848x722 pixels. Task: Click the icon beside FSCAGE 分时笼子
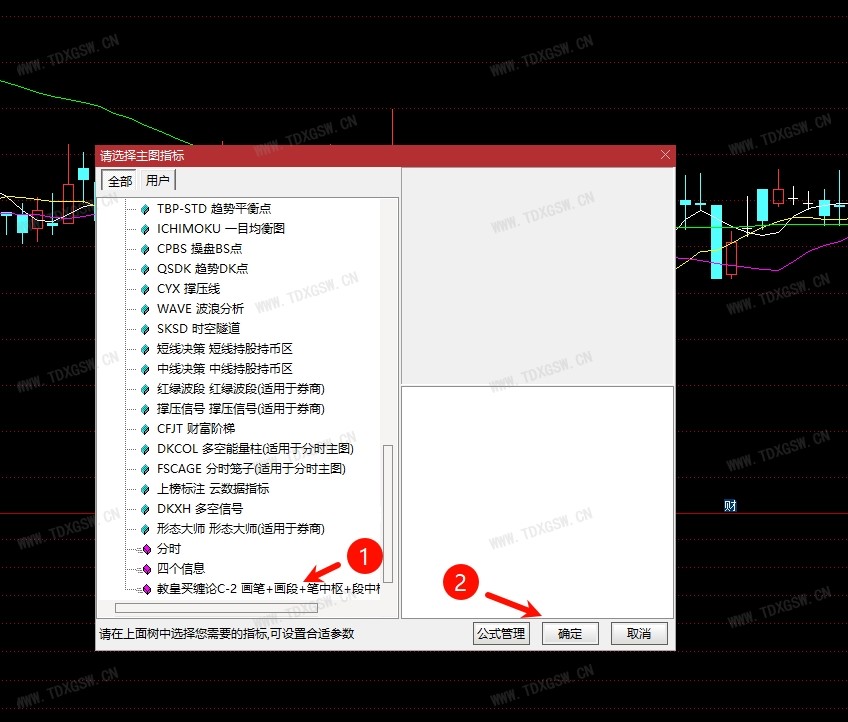[x=145, y=469]
